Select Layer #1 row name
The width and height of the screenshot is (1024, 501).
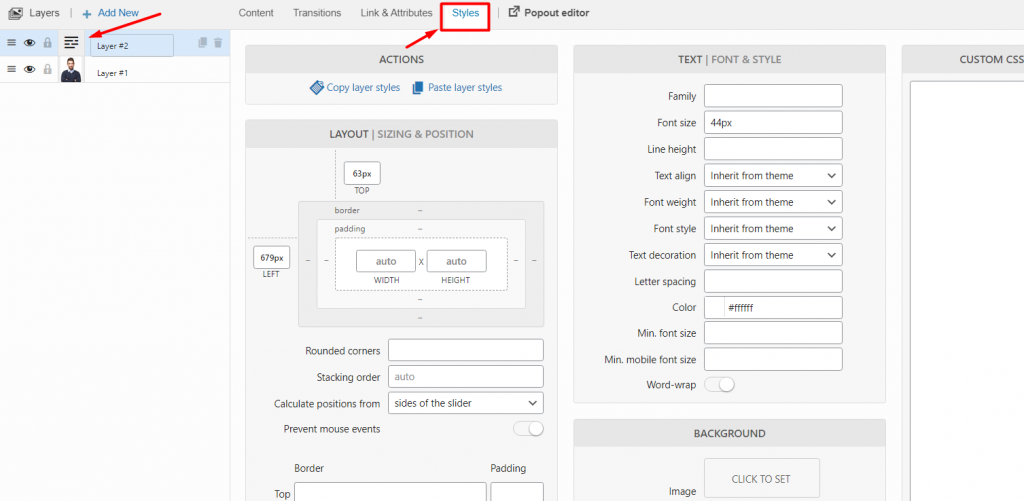pyautogui.click(x=112, y=73)
